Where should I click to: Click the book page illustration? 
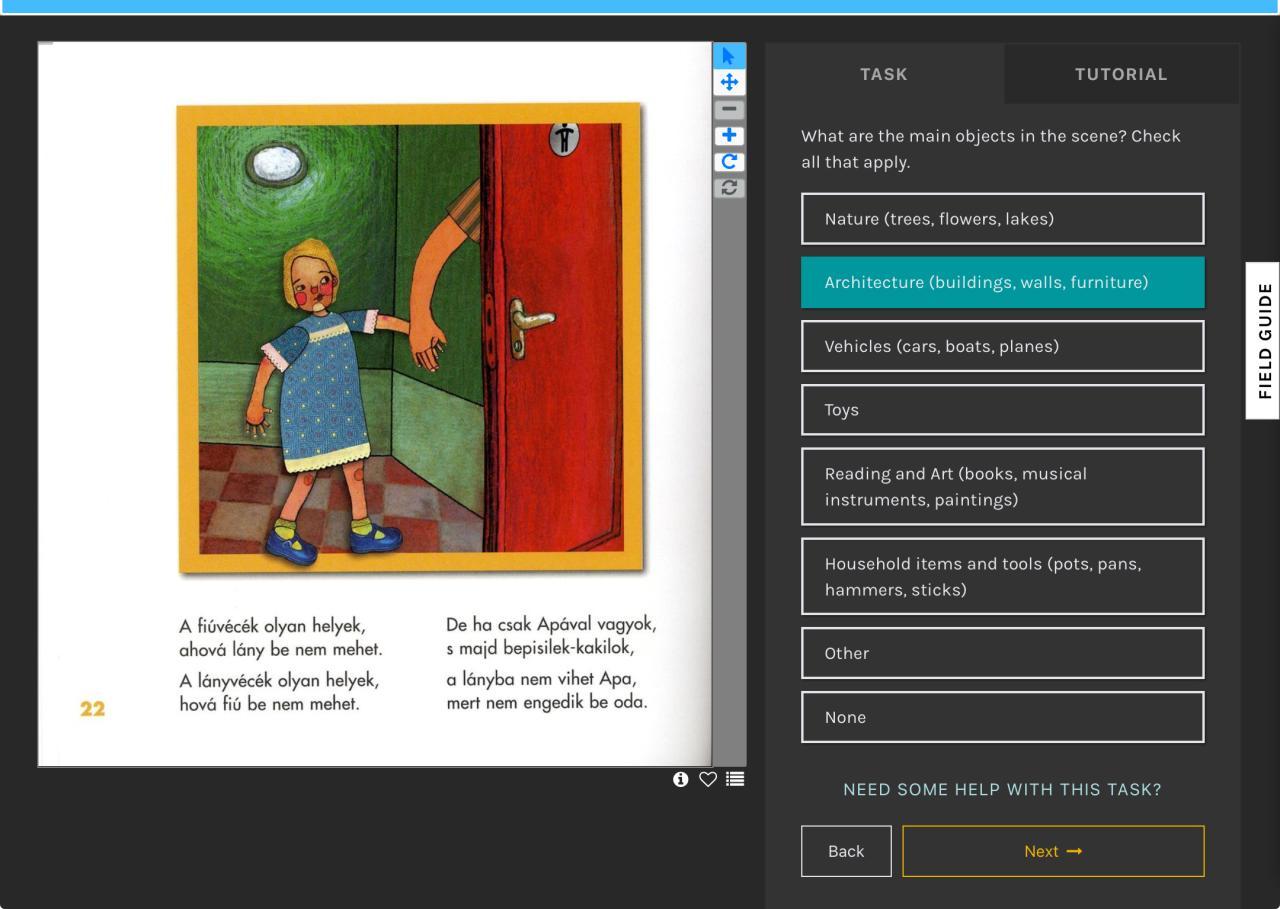tap(410, 338)
